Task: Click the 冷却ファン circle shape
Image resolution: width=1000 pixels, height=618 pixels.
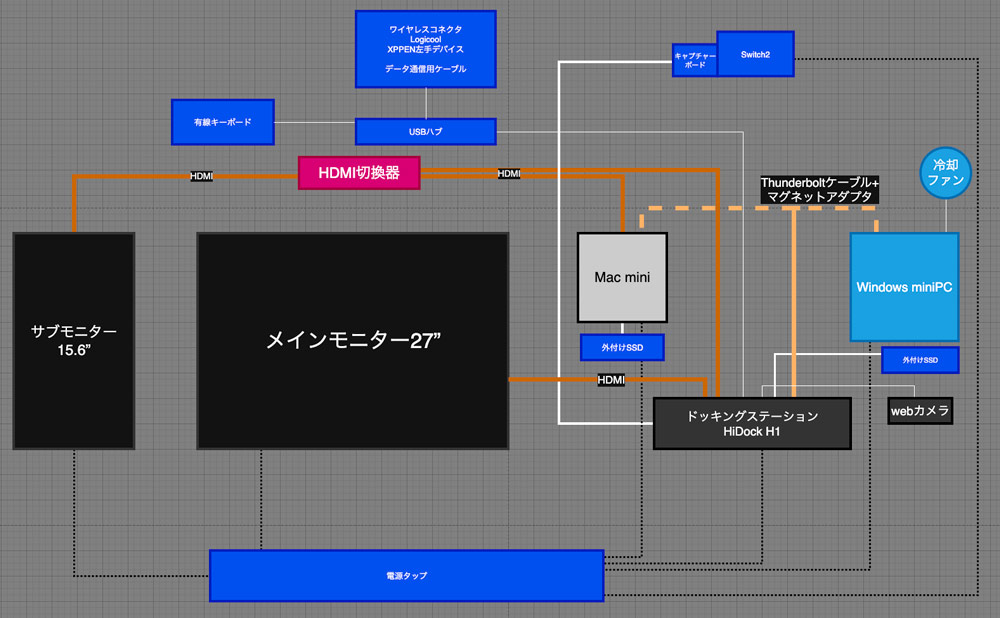Action: click(944, 172)
